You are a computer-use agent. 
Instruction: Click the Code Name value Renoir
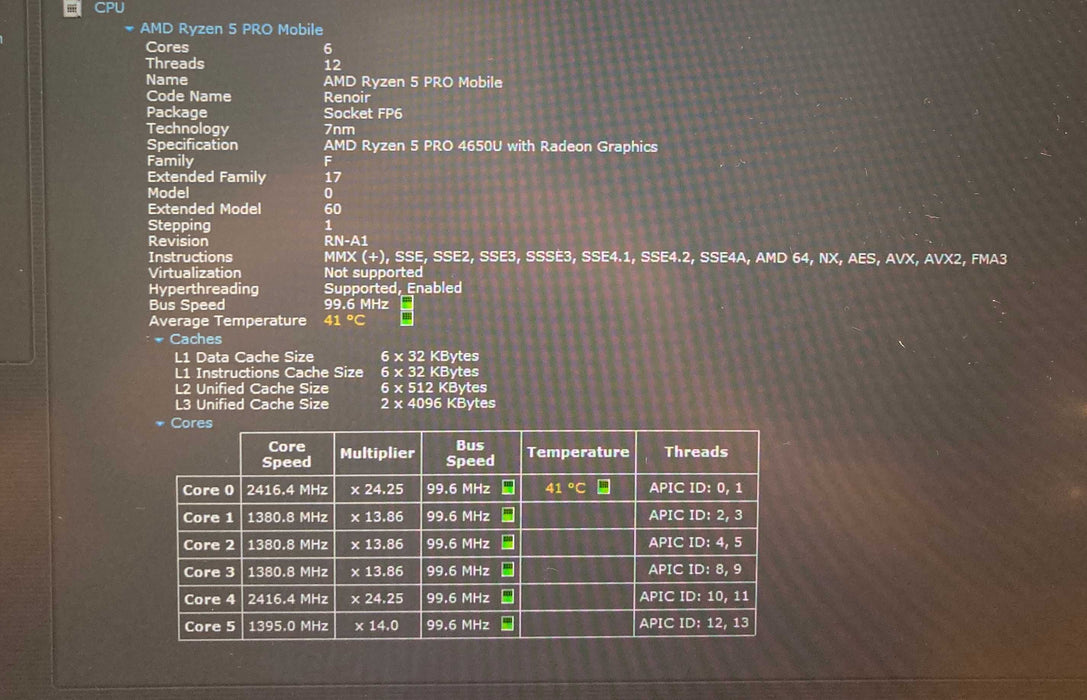[x=347, y=98]
